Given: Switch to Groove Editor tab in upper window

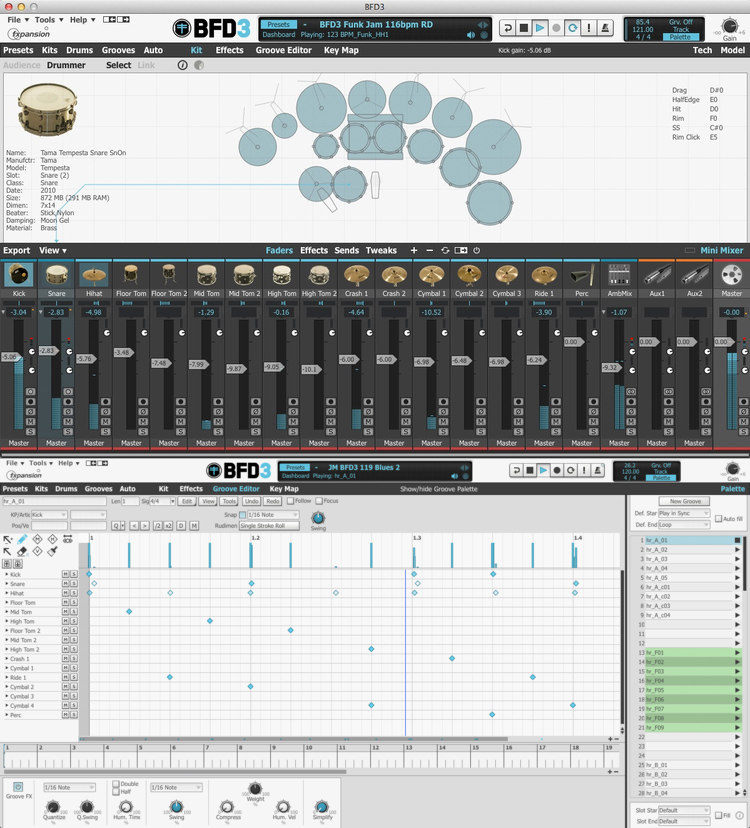Looking at the screenshot, I should pos(284,50).
